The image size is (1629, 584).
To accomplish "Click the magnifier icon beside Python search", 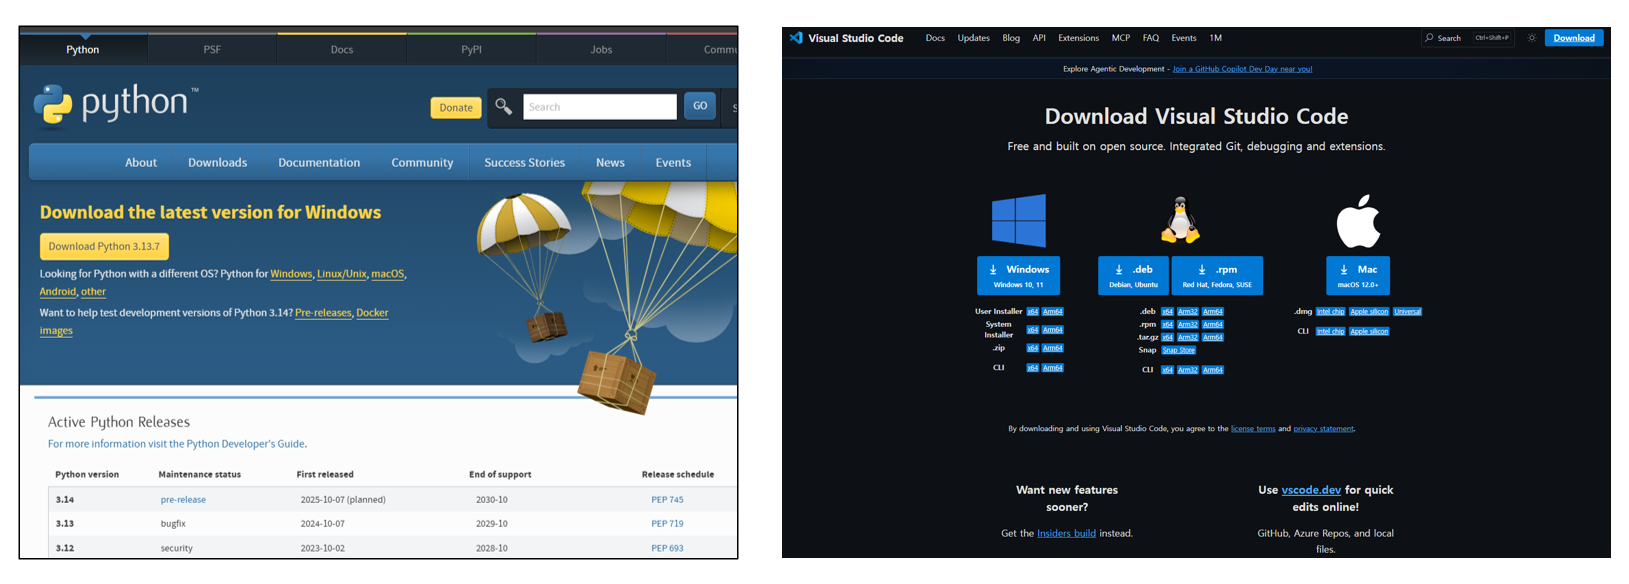I will point(504,107).
